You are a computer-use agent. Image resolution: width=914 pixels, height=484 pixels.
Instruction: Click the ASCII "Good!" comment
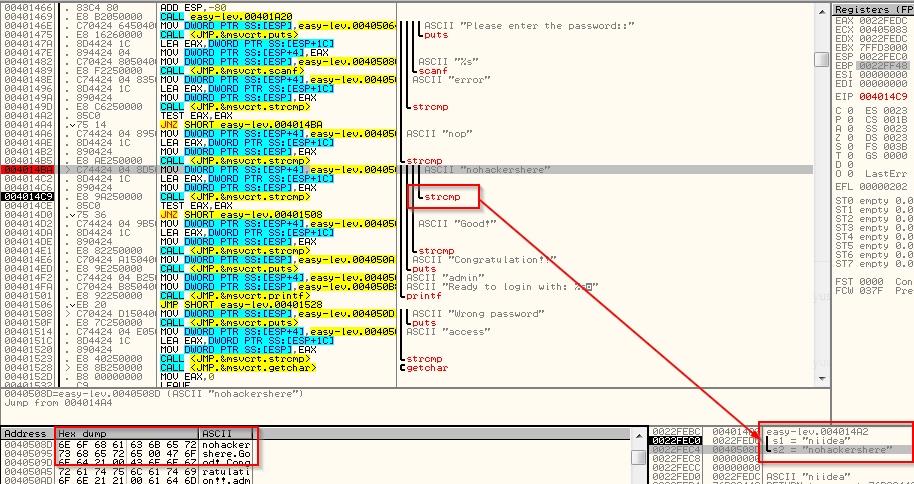(457, 223)
